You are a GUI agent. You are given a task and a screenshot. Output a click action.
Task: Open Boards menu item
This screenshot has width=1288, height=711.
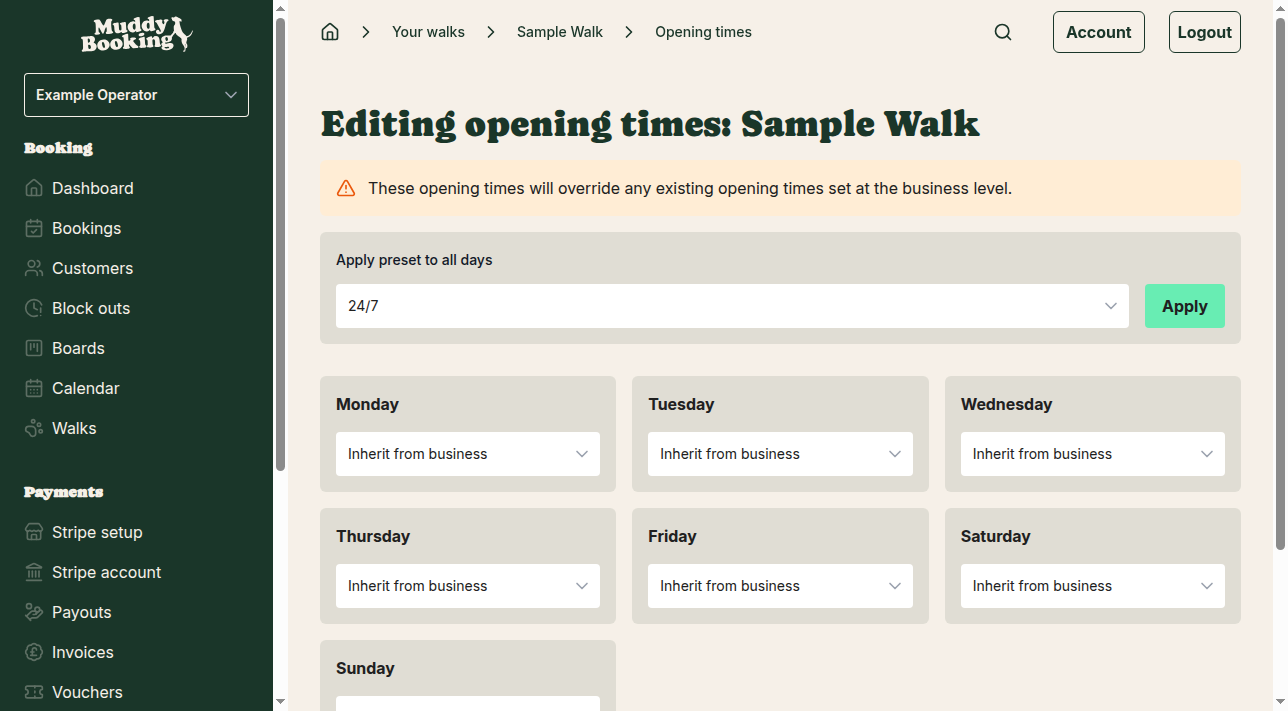(78, 348)
